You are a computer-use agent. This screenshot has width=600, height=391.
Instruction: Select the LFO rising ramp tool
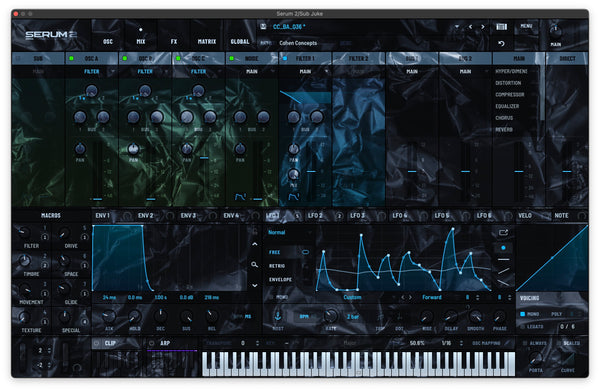[503, 271]
